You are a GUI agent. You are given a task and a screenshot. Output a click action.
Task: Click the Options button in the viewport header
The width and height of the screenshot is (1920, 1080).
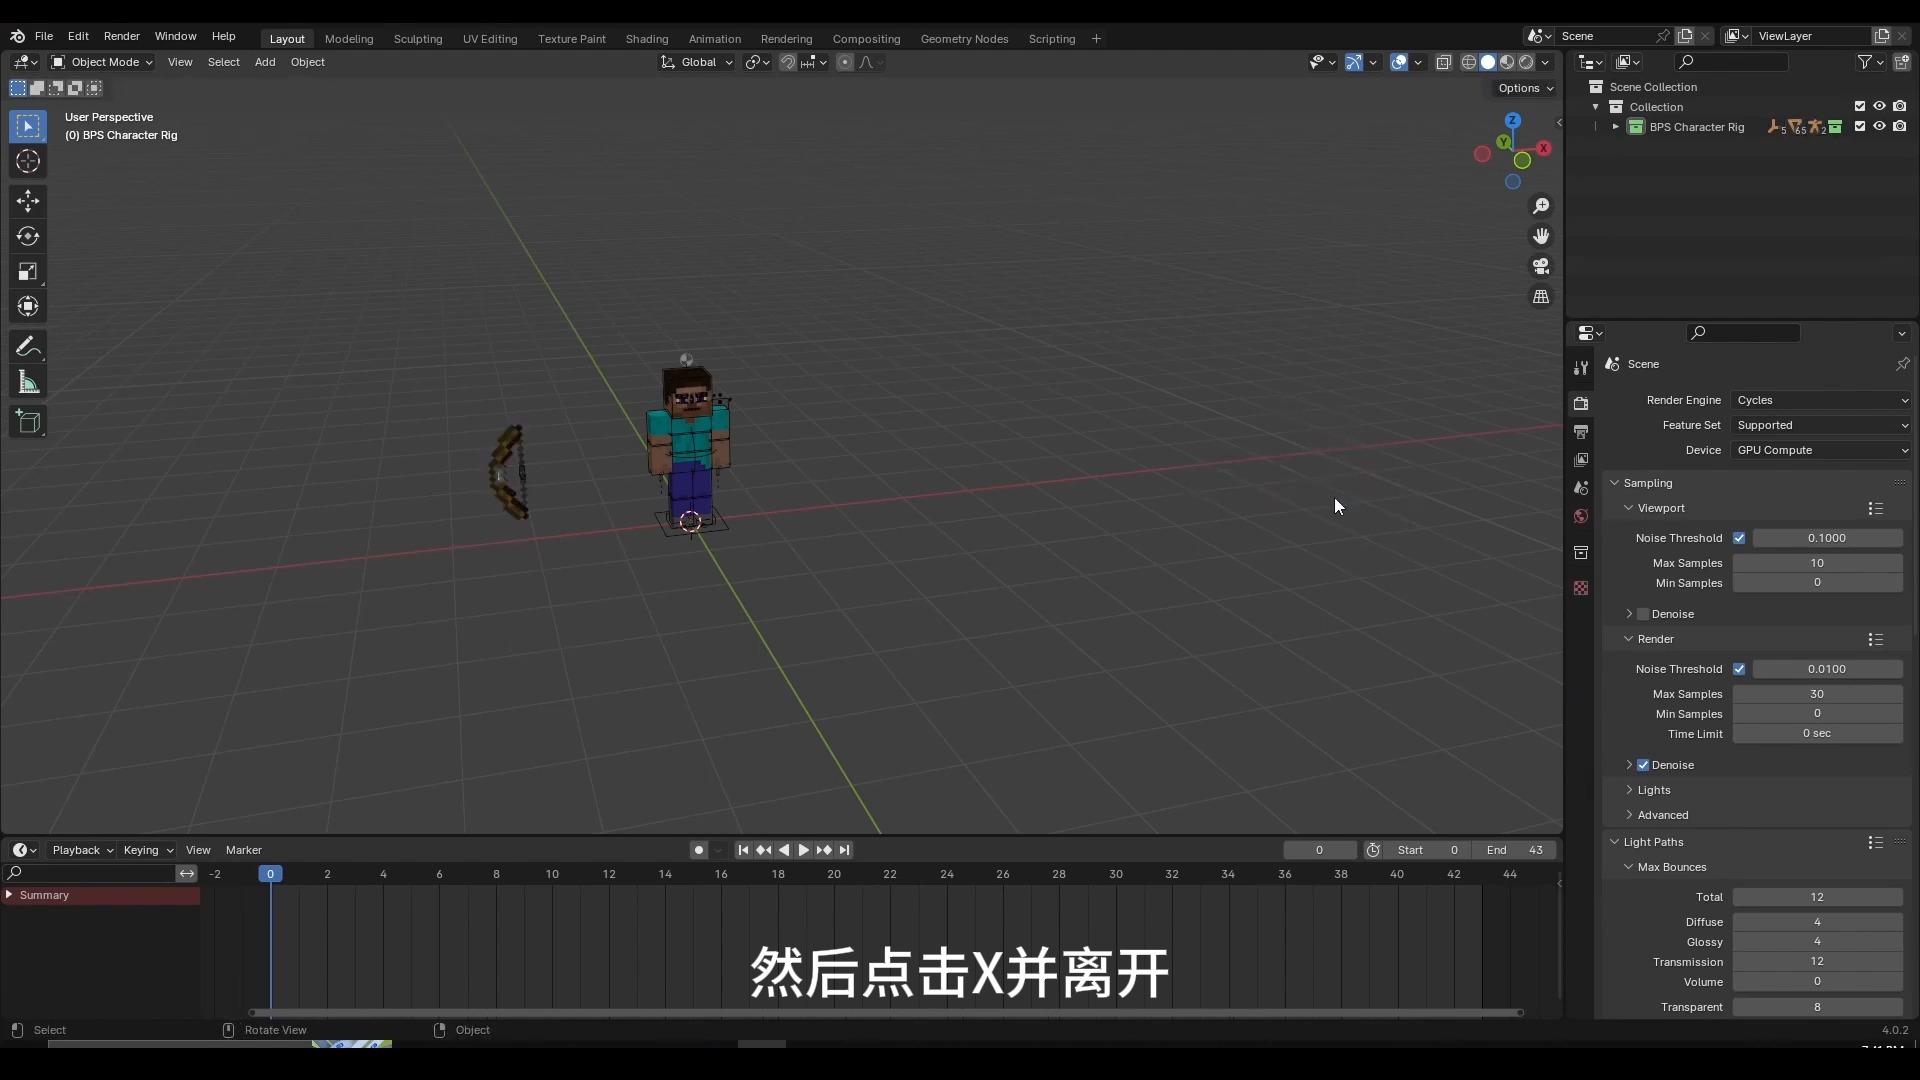(1526, 88)
